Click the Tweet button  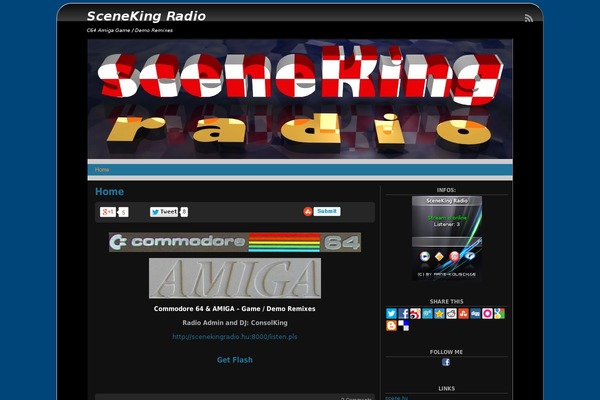tap(164, 212)
